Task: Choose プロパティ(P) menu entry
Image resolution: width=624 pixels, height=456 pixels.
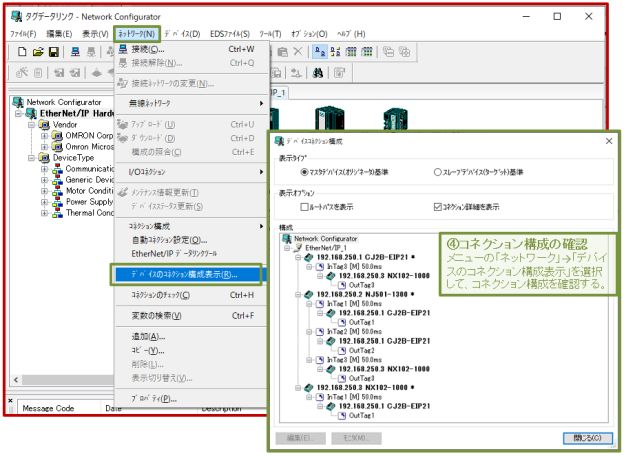Action: pyautogui.click(x=191, y=399)
